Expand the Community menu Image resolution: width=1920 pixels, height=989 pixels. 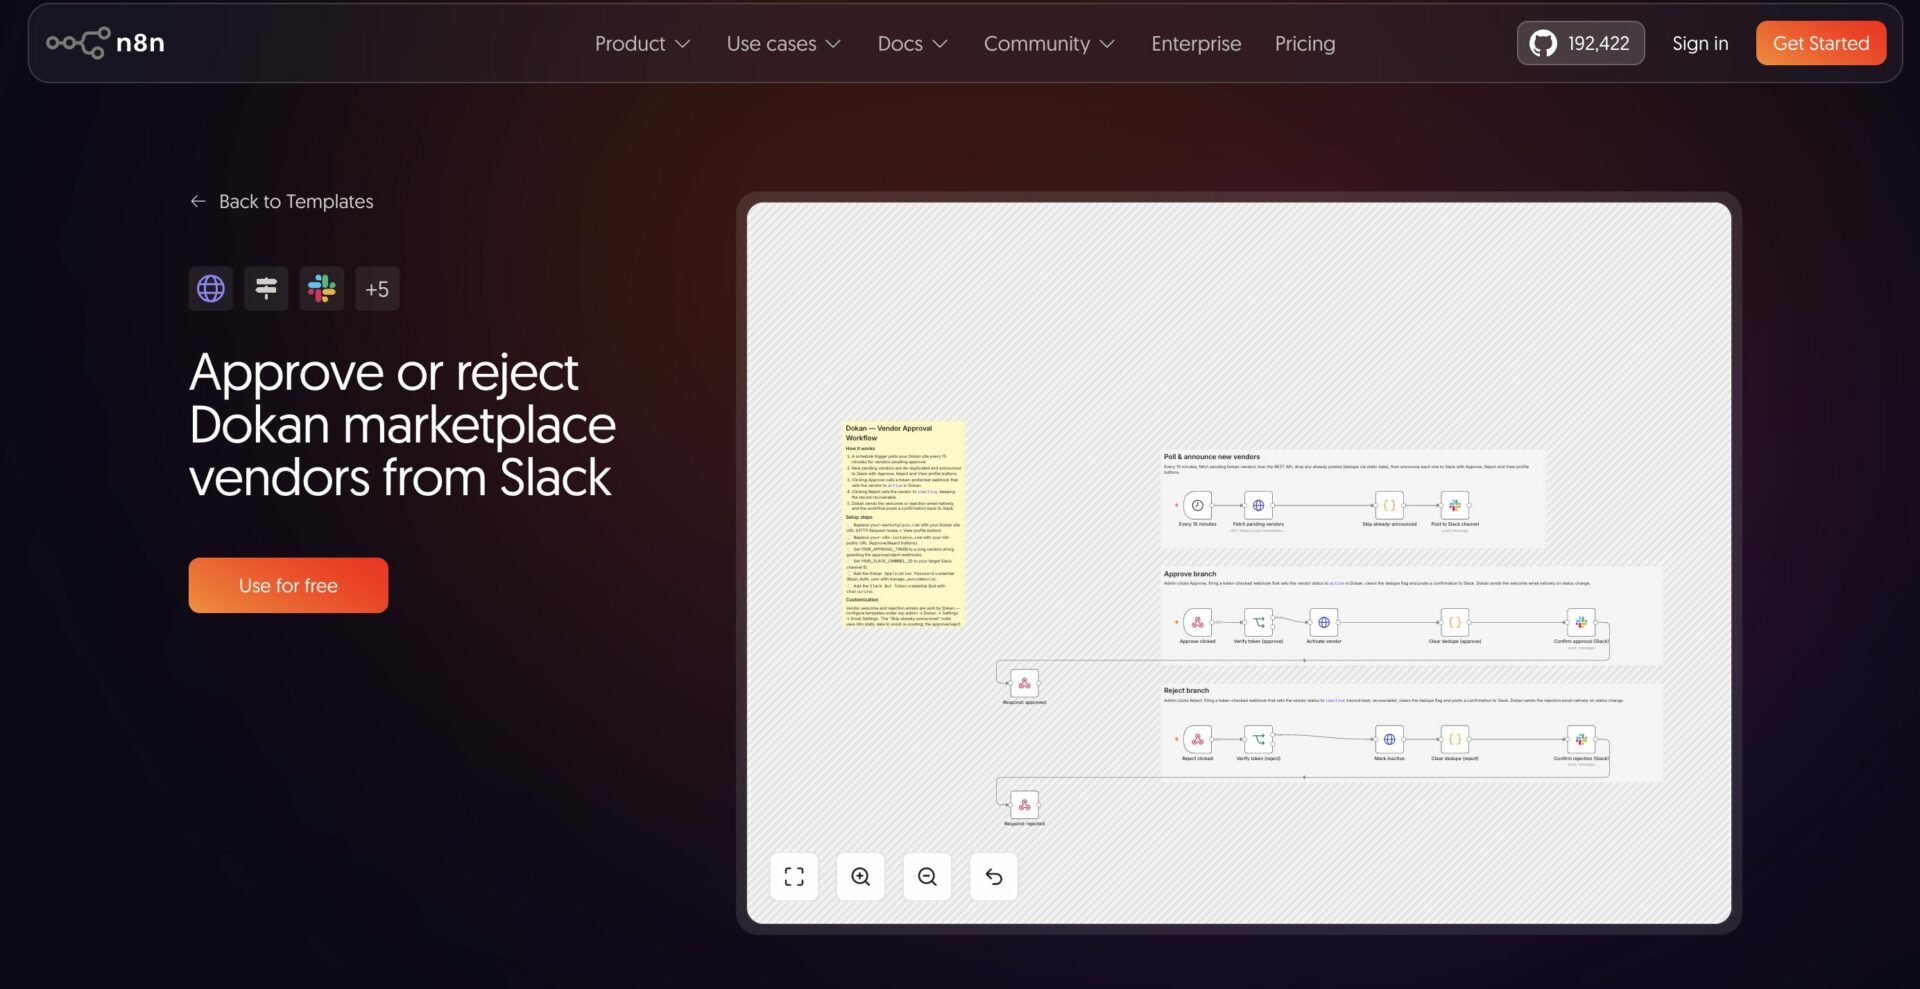coord(1049,44)
